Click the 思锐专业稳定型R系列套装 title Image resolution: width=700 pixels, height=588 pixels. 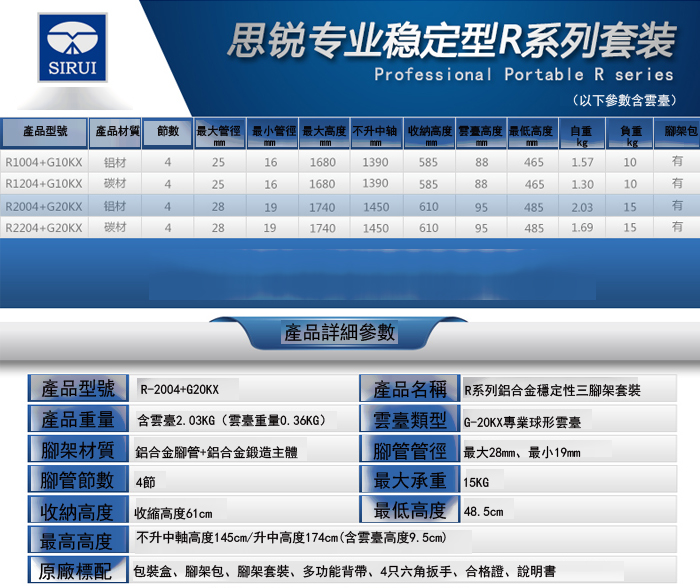(452, 40)
